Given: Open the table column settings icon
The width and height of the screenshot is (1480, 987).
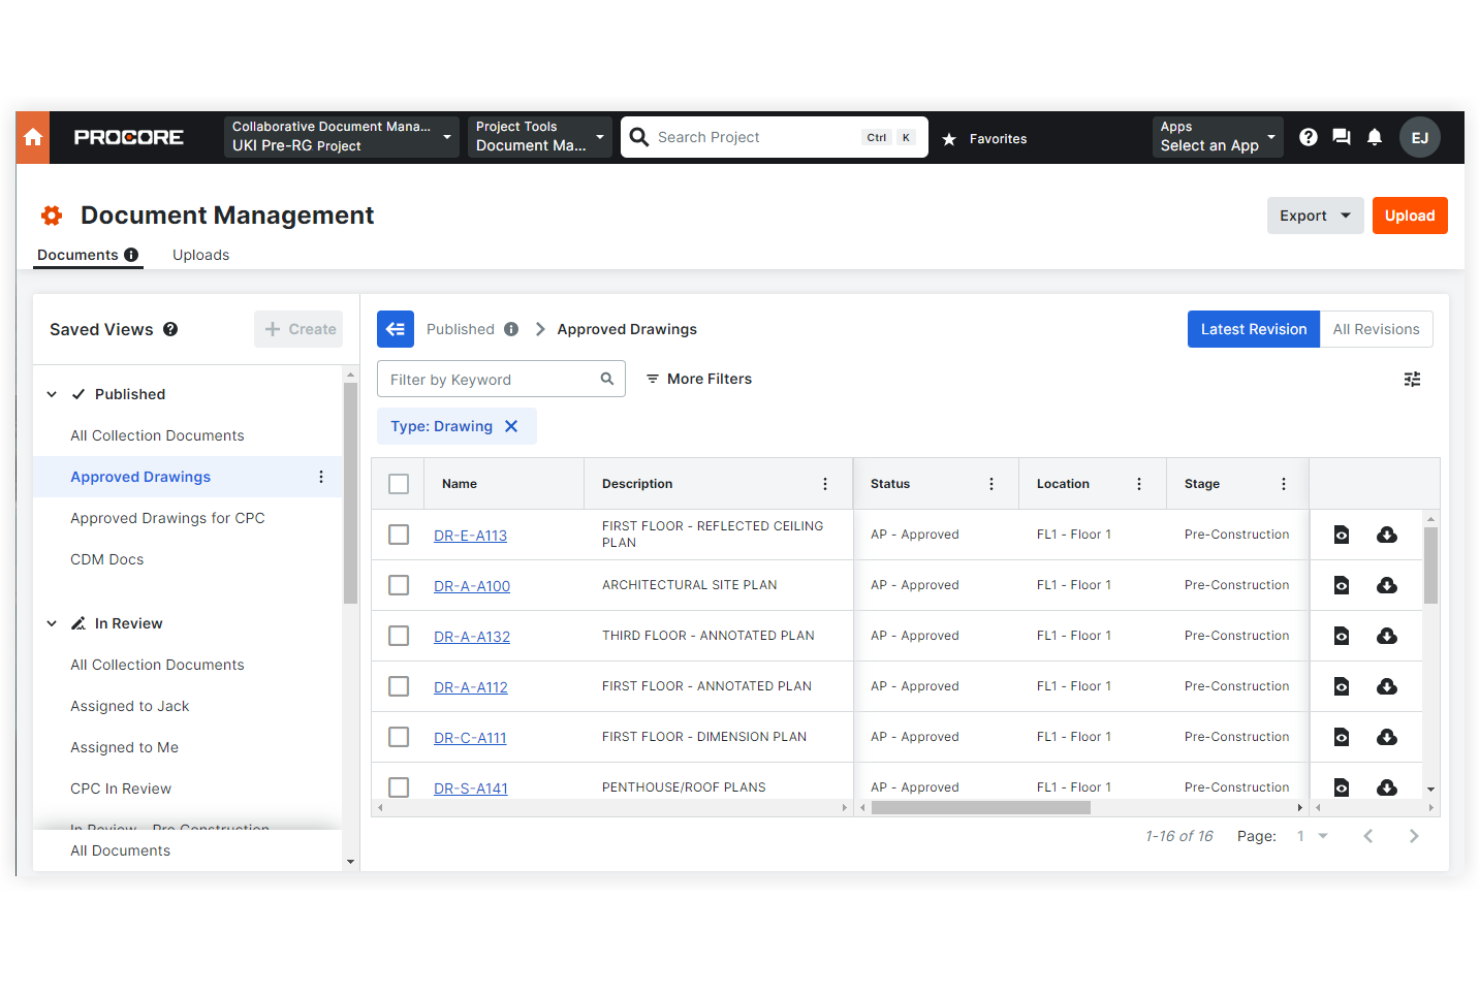Looking at the screenshot, I should (x=1412, y=379).
